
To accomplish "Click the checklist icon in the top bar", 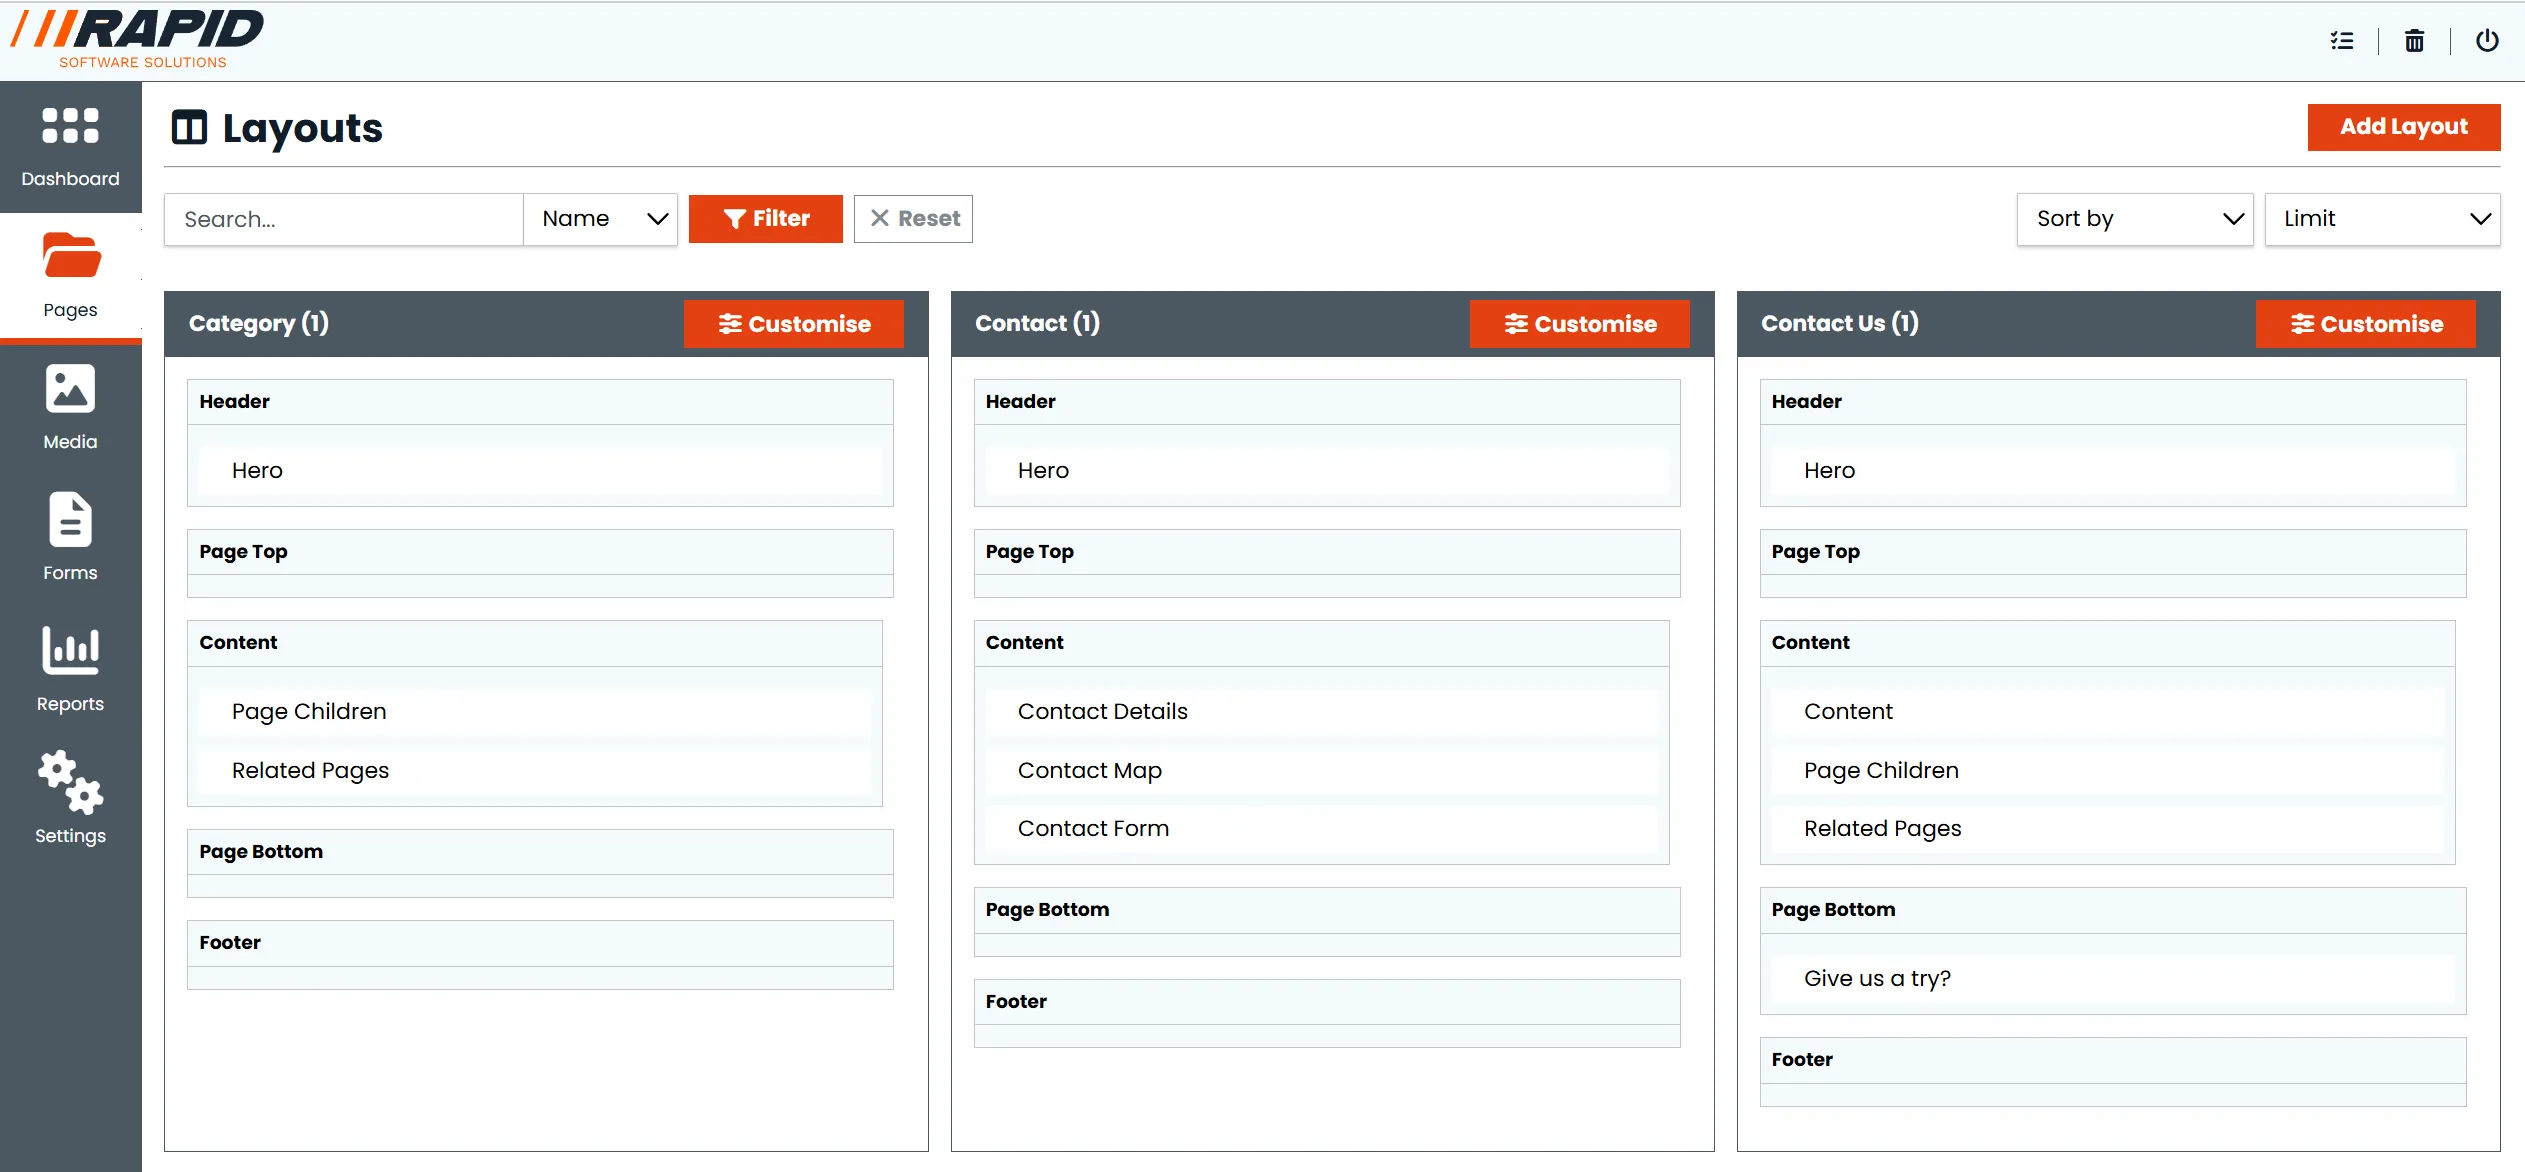I will coord(2341,41).
